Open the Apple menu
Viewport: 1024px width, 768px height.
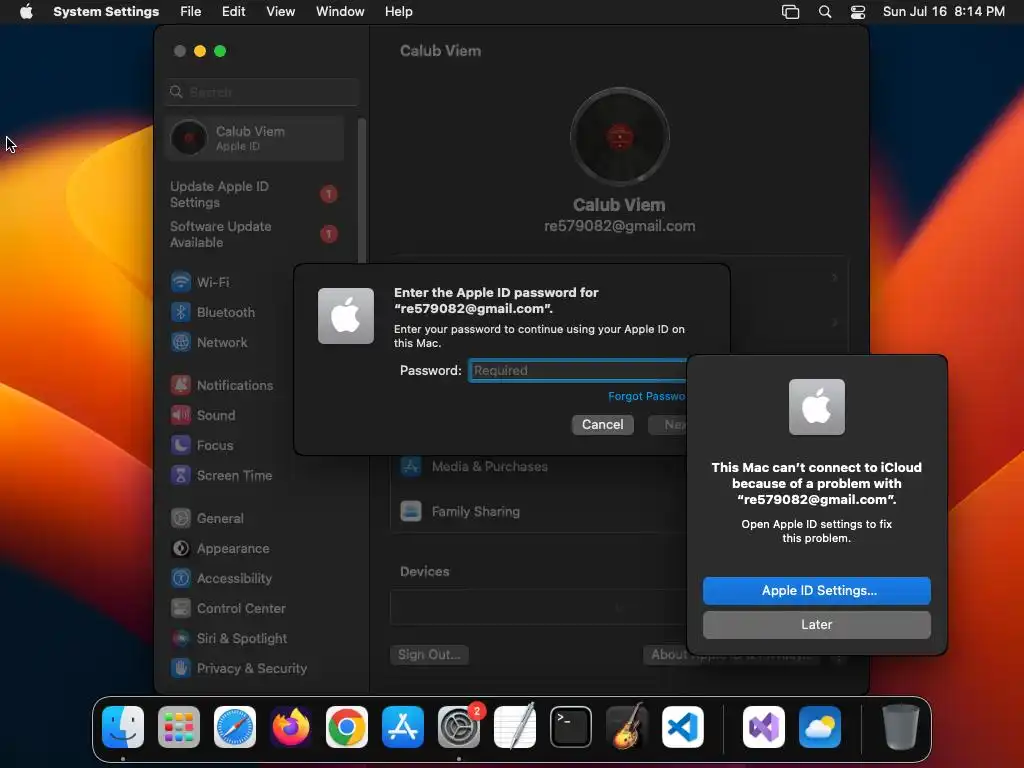point(26,12)
